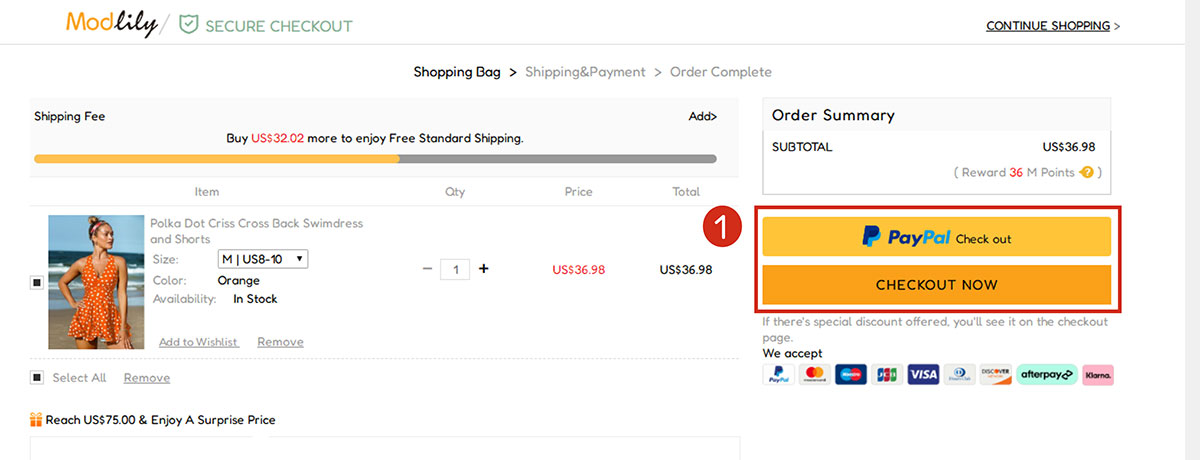1200x460 pixels.
Task: Go to Shipping&Payment step
Action: coord(585,72)
